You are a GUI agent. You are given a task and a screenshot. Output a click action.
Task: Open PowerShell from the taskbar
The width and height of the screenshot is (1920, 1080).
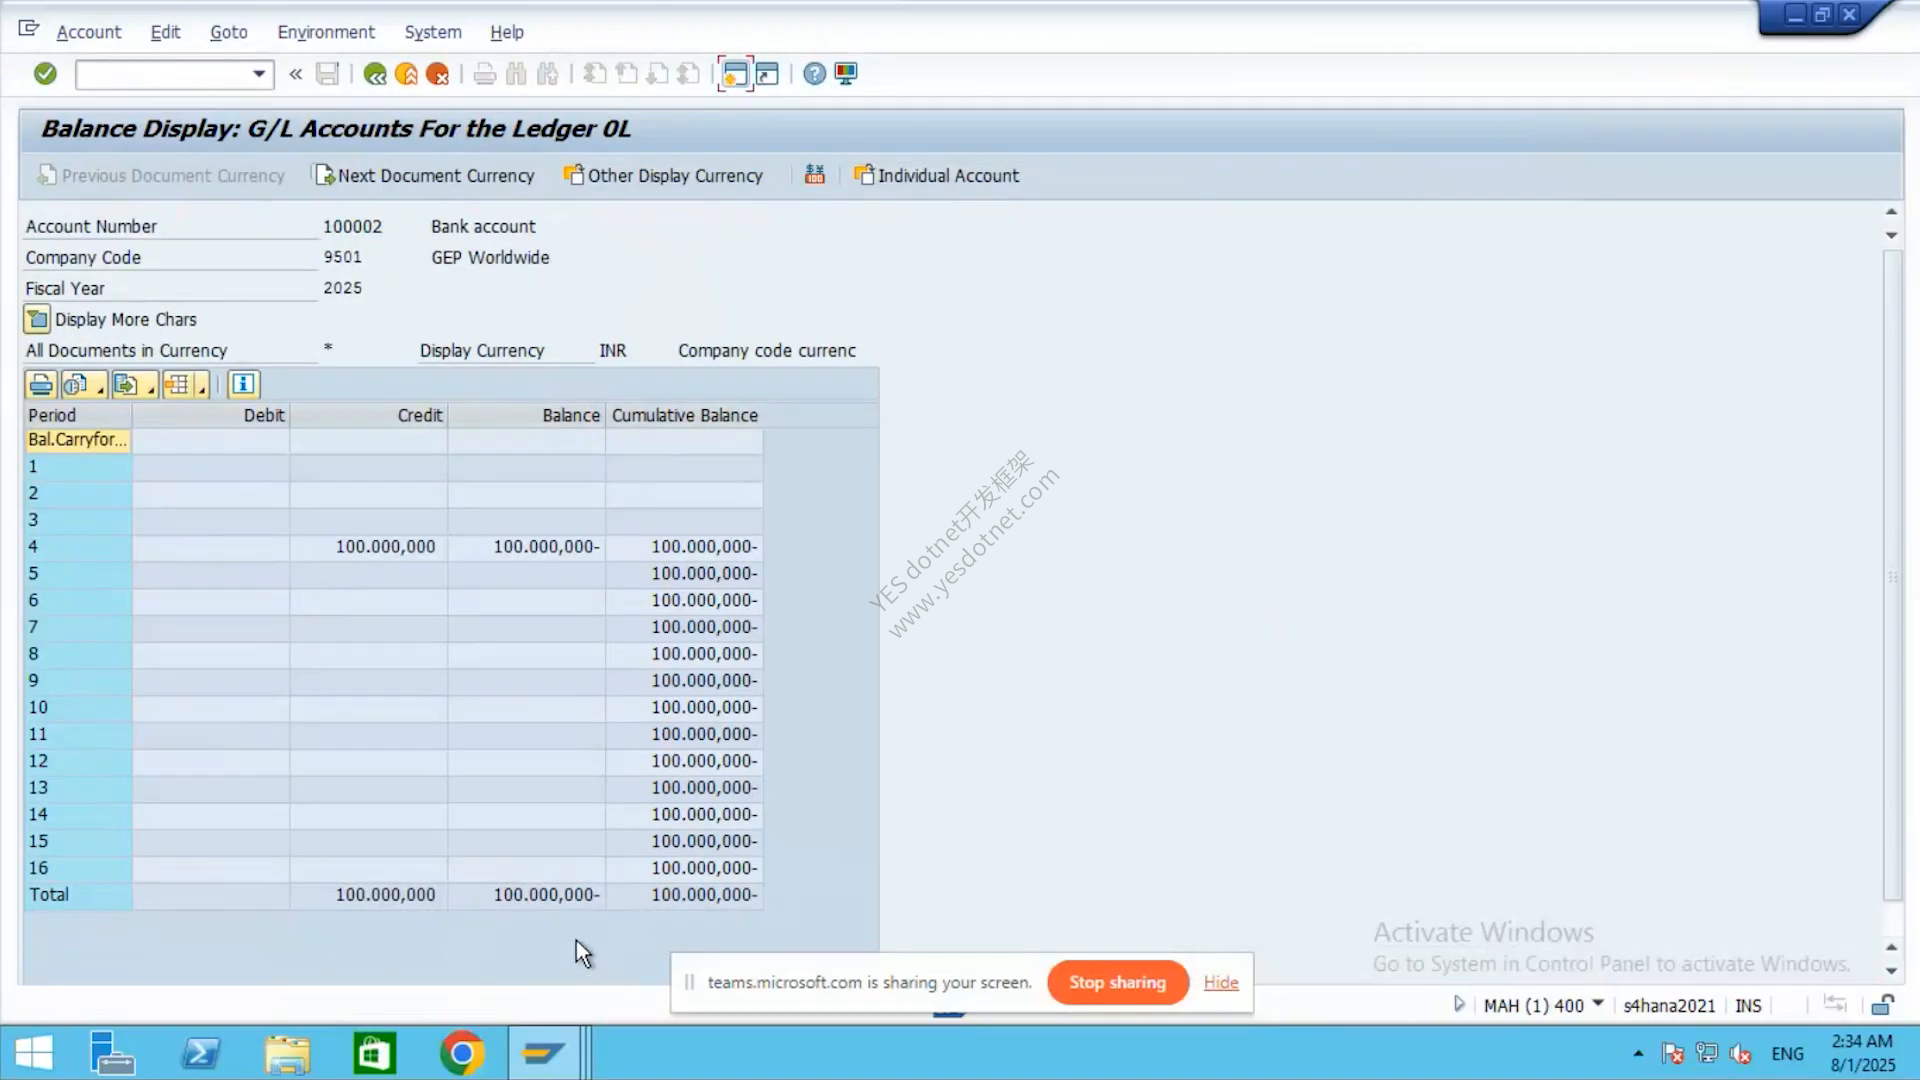201,1053
